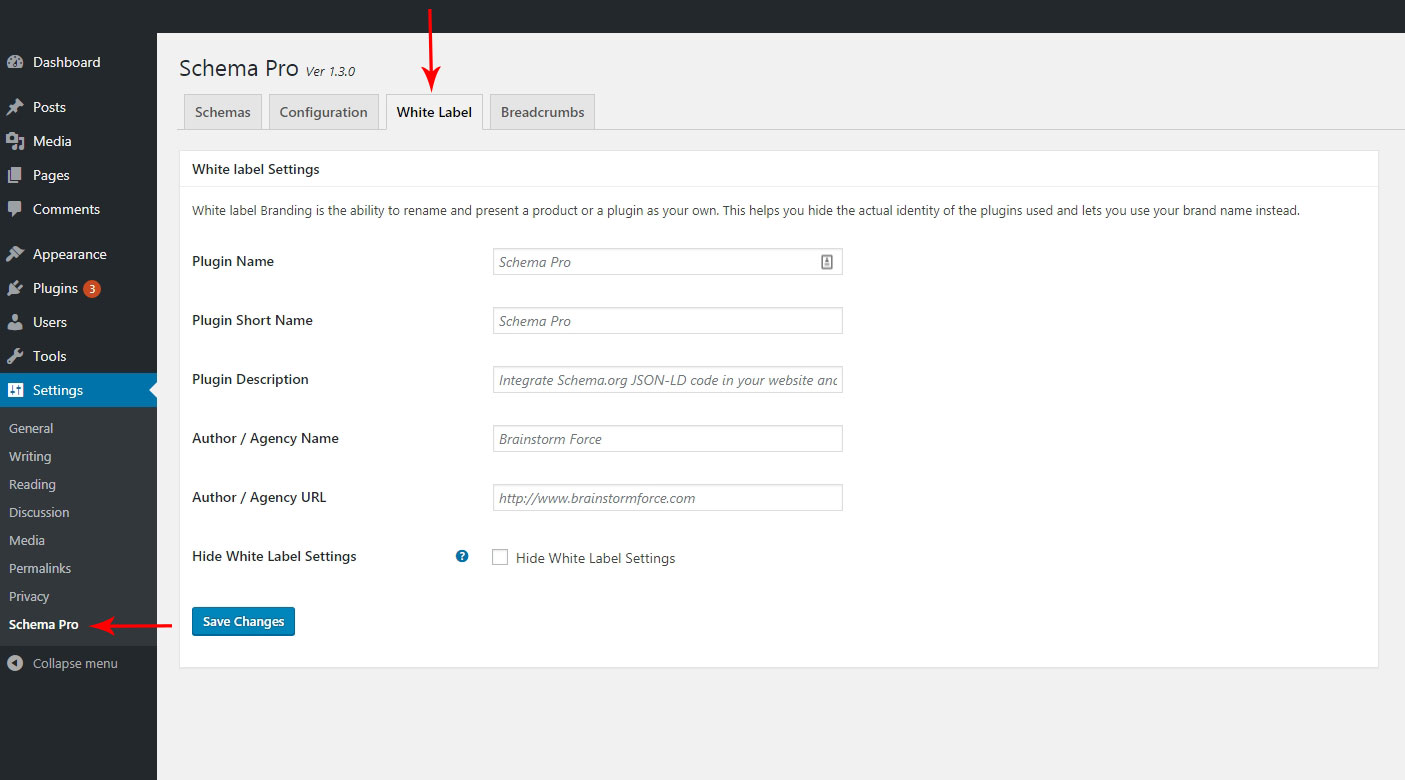Click the Tools wrench icon
Screen dimensions: 1405x780
tap(15, 356)
